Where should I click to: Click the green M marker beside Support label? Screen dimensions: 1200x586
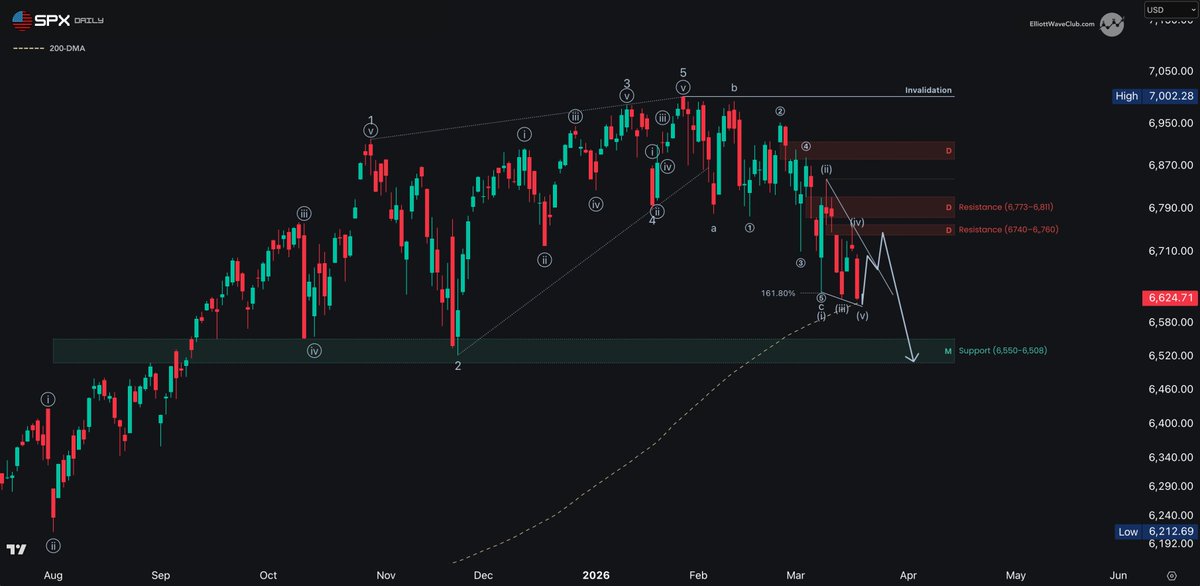pyautogui.click(x=948, y=351)
